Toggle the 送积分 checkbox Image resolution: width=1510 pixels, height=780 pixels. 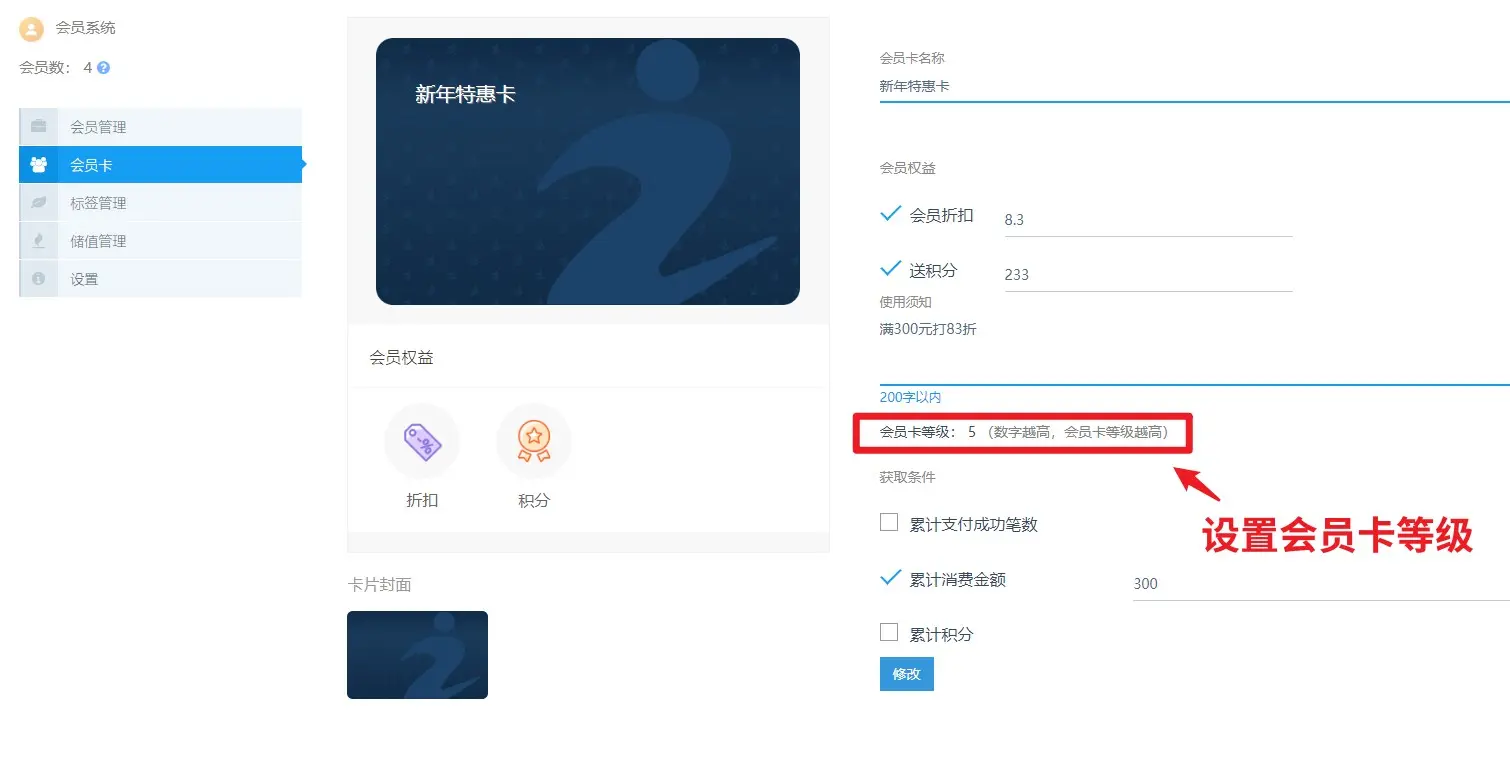[890, 269]
